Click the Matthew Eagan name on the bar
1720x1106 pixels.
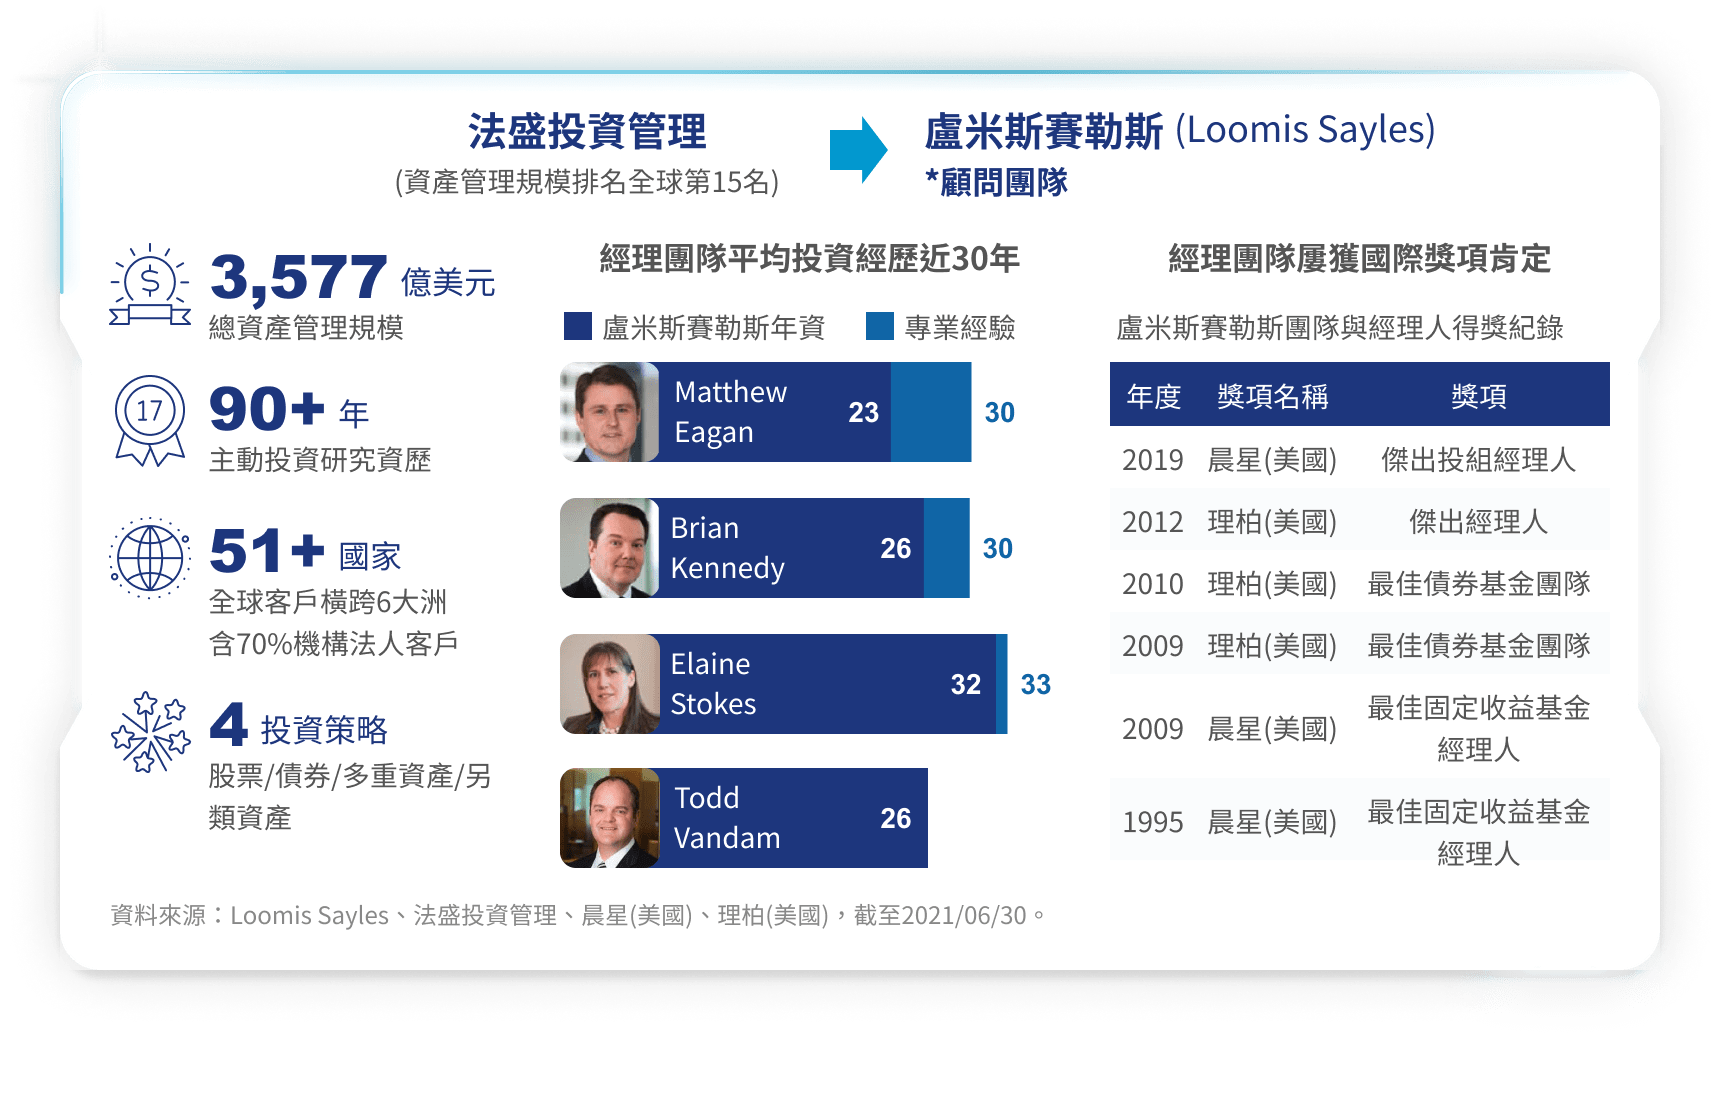click(730, 412)
